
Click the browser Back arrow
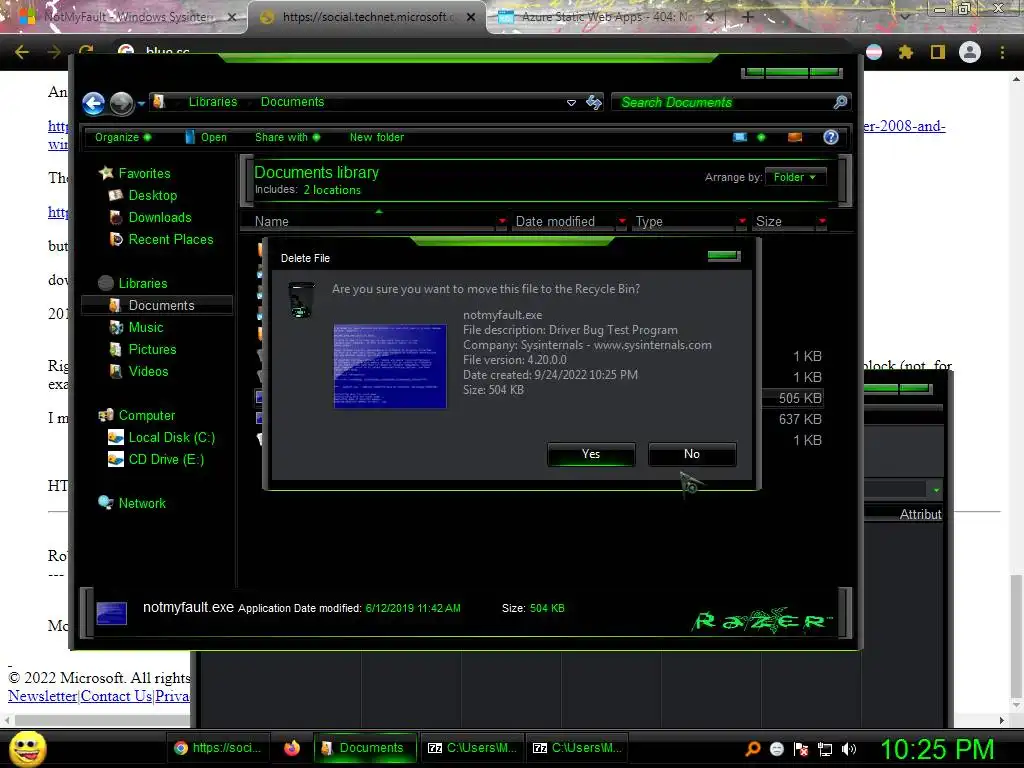click(x=22, y=52)
